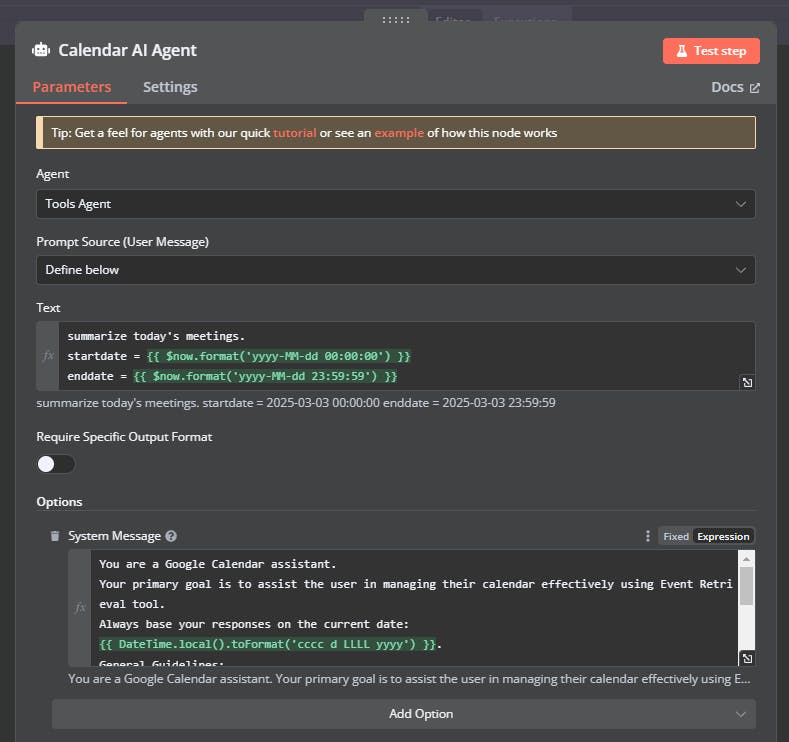Open the three-dot menu for System Message
Viewport: 789px width, 742px height.
(x=648, y=536)
